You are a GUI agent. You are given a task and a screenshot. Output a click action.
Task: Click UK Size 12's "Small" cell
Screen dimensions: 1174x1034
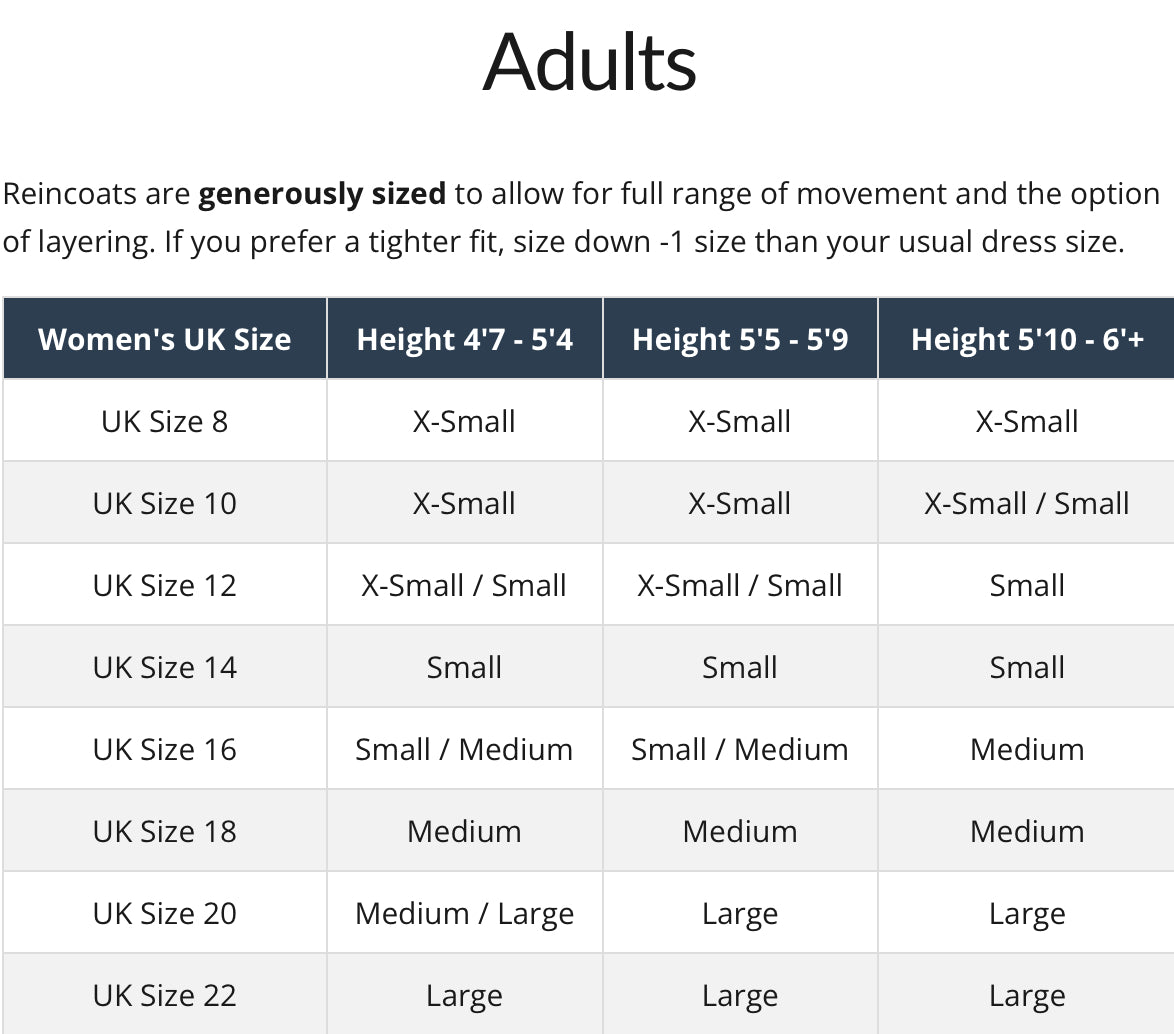1027,585
